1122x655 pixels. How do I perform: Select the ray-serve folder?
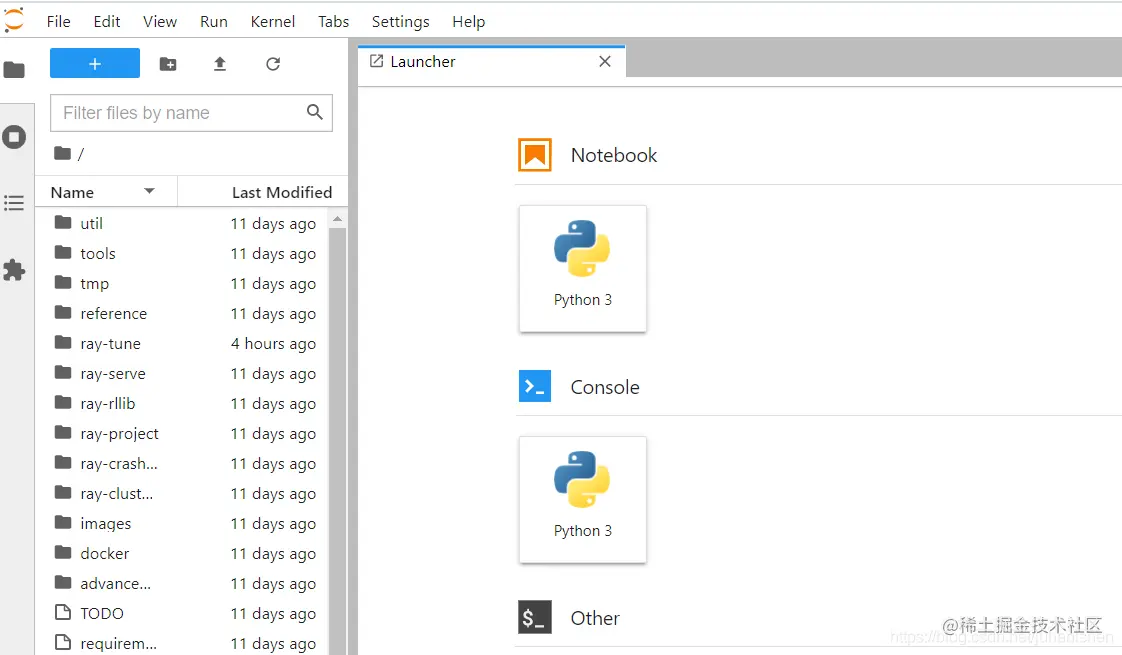click(x=182, y=374)
